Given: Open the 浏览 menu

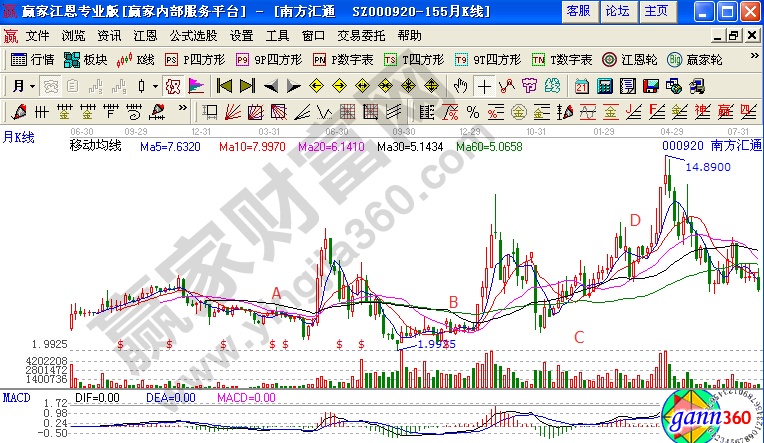Looking at the screenshot, I should (73, 36).
